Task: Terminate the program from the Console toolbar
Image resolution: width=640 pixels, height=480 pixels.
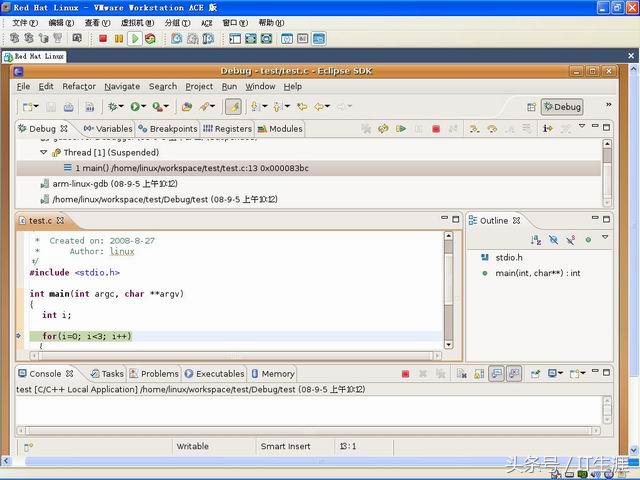Action: click(405, 374)
